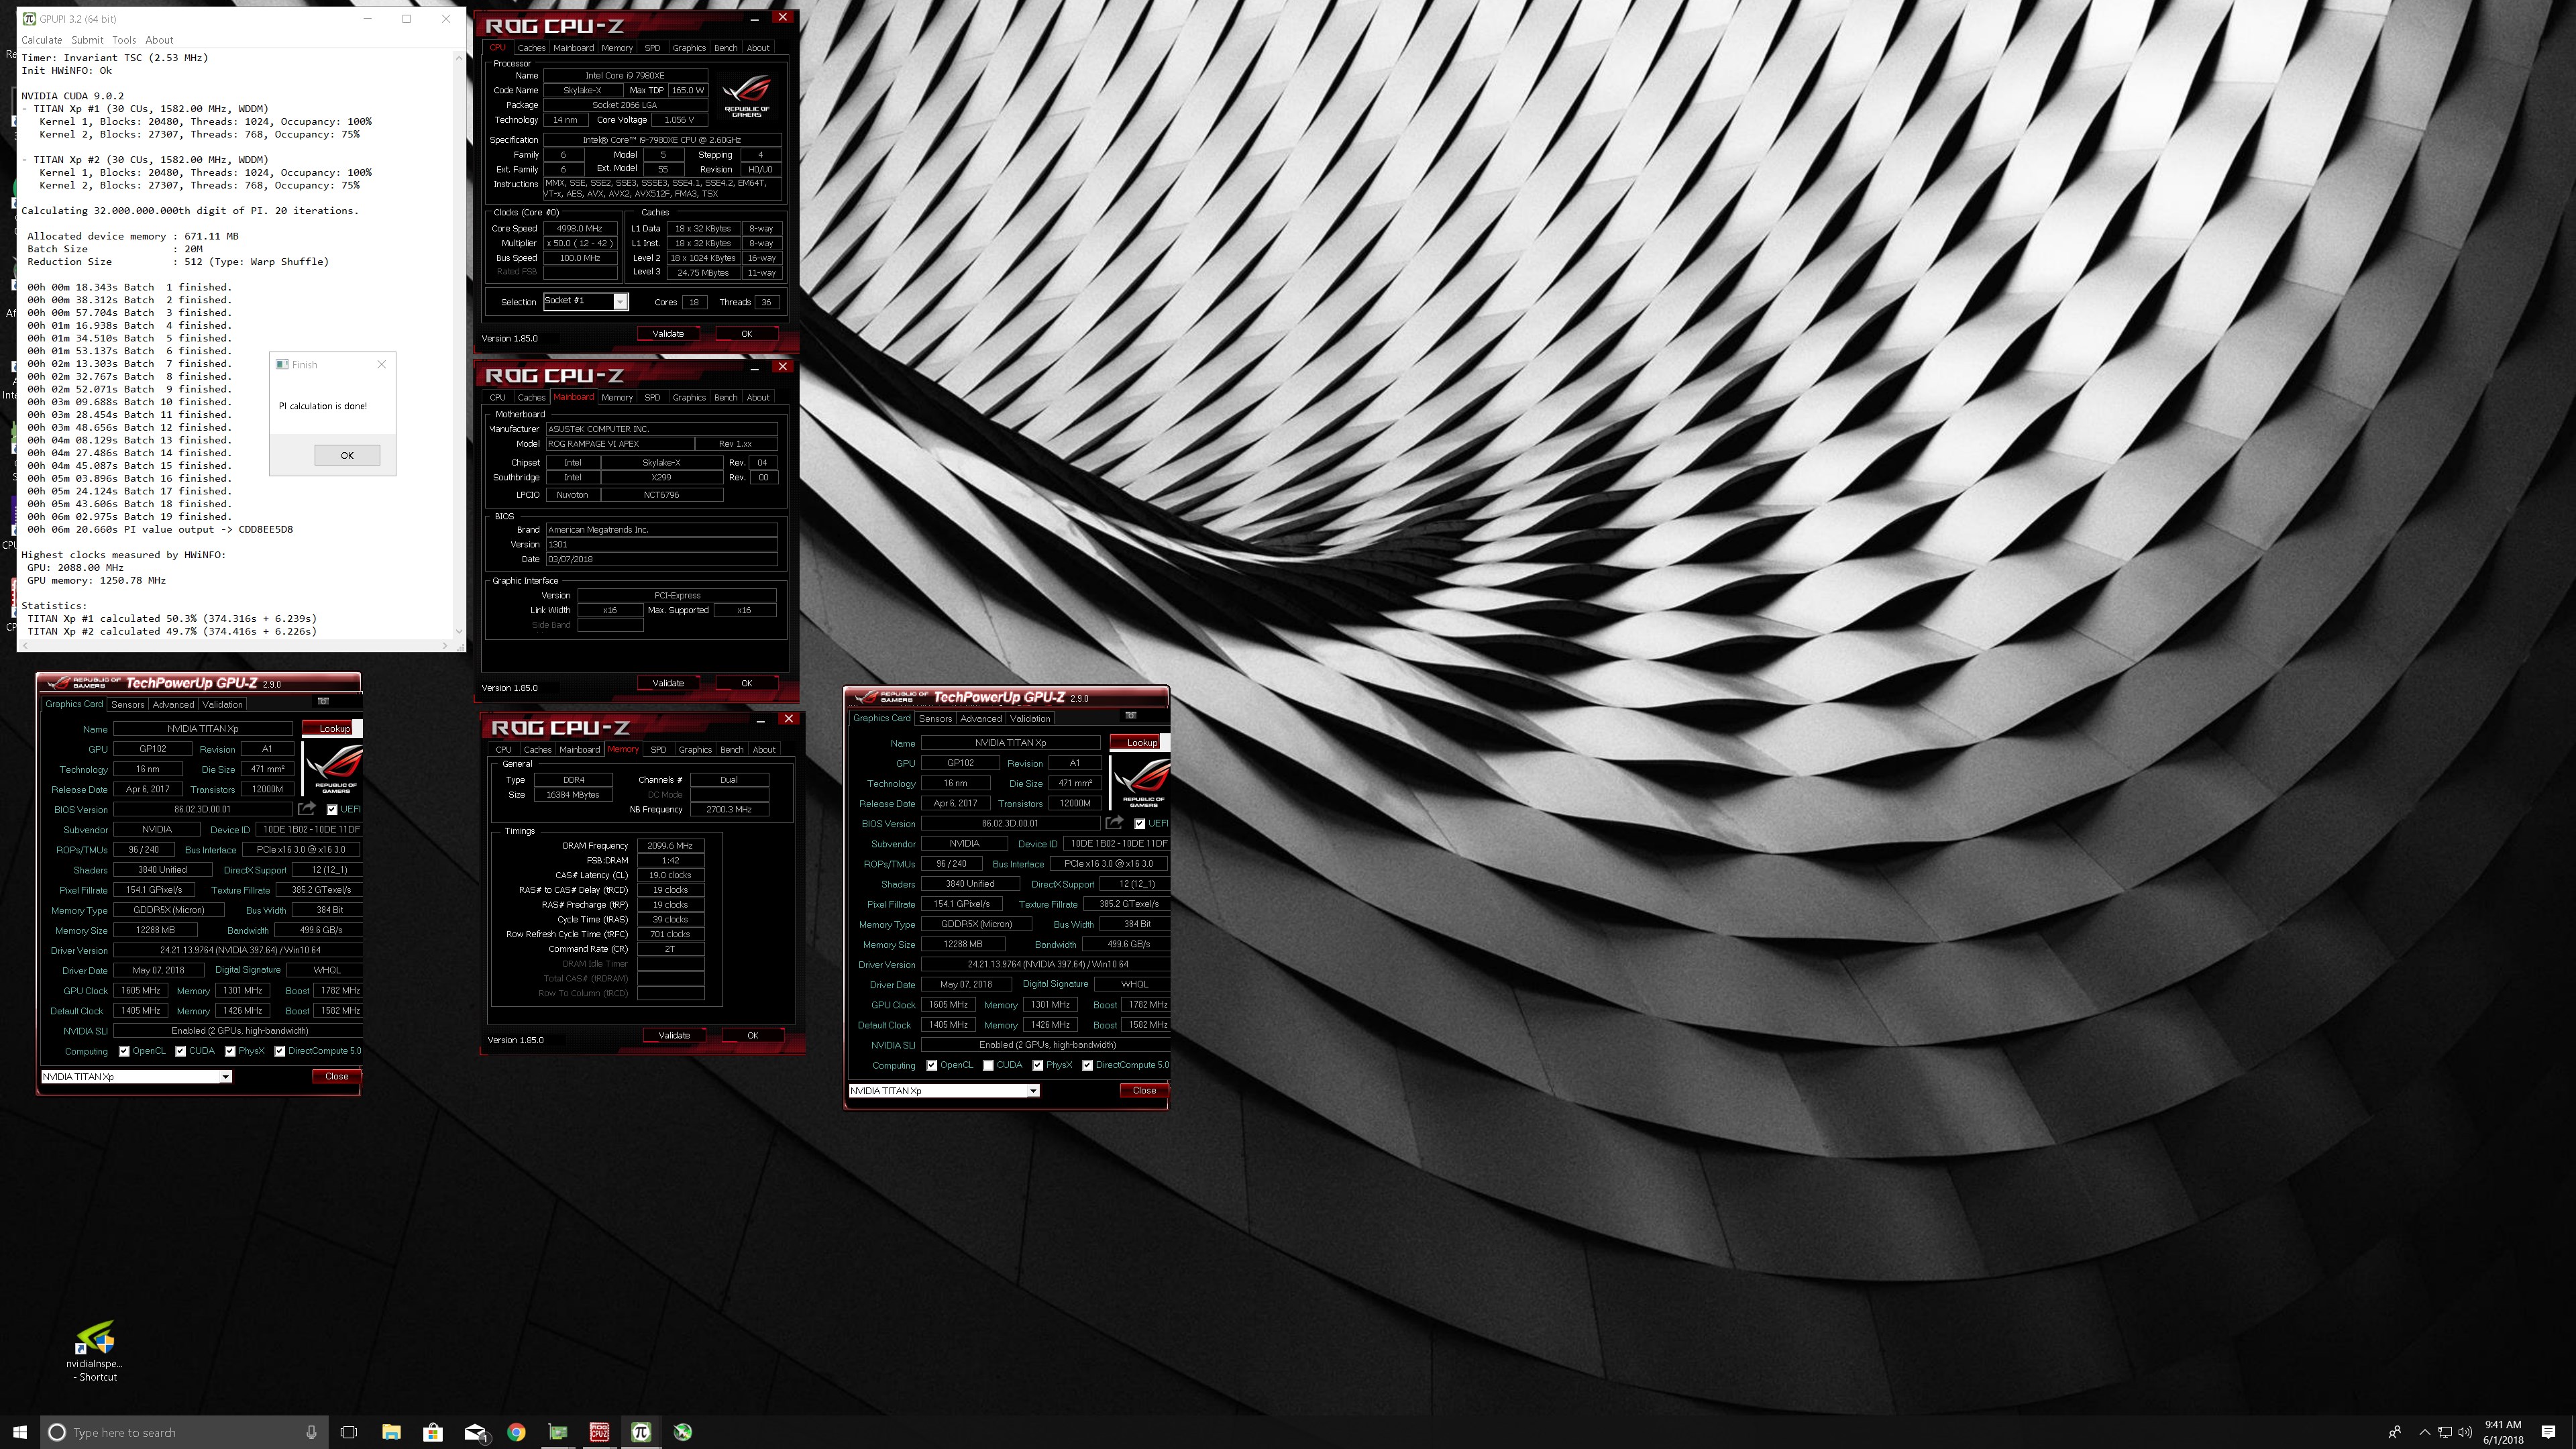This screenshot has height=1449, width=2576.
Task: Open SPD tab in the Mainboard CPU-Z window
Action: pyautogui.click(x=652, y=397)
